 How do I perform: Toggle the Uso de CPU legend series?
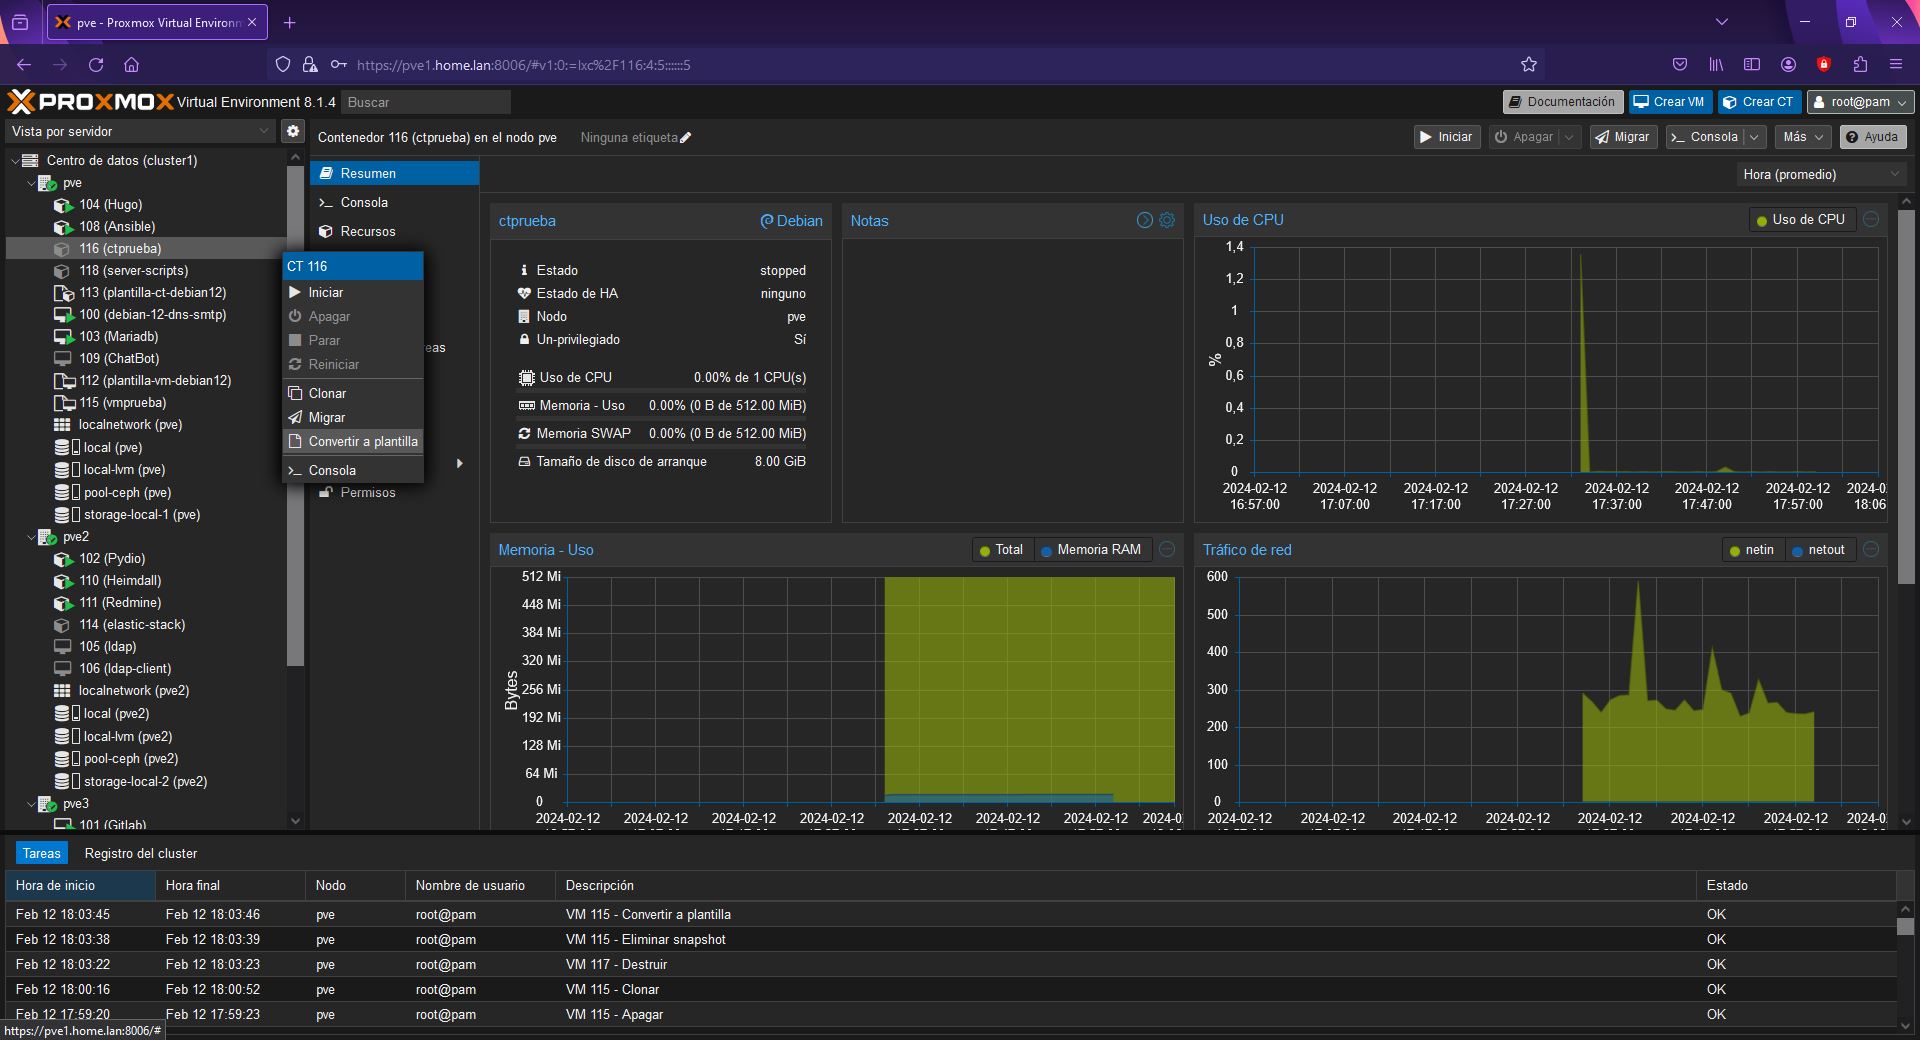pyautogui.click(x=1801, y=220)
